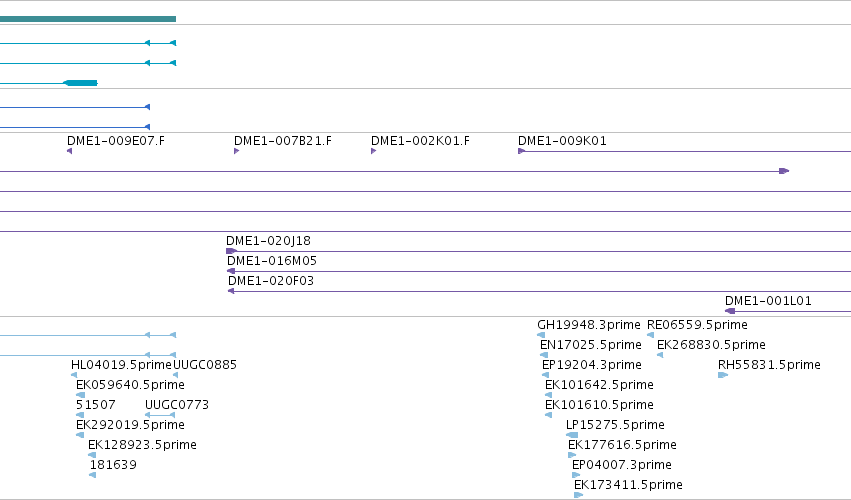Click the LP15275.5prime EST glyph
Image resolution: width=851 pixels, height=500 pixels.
tap(572, 435)
